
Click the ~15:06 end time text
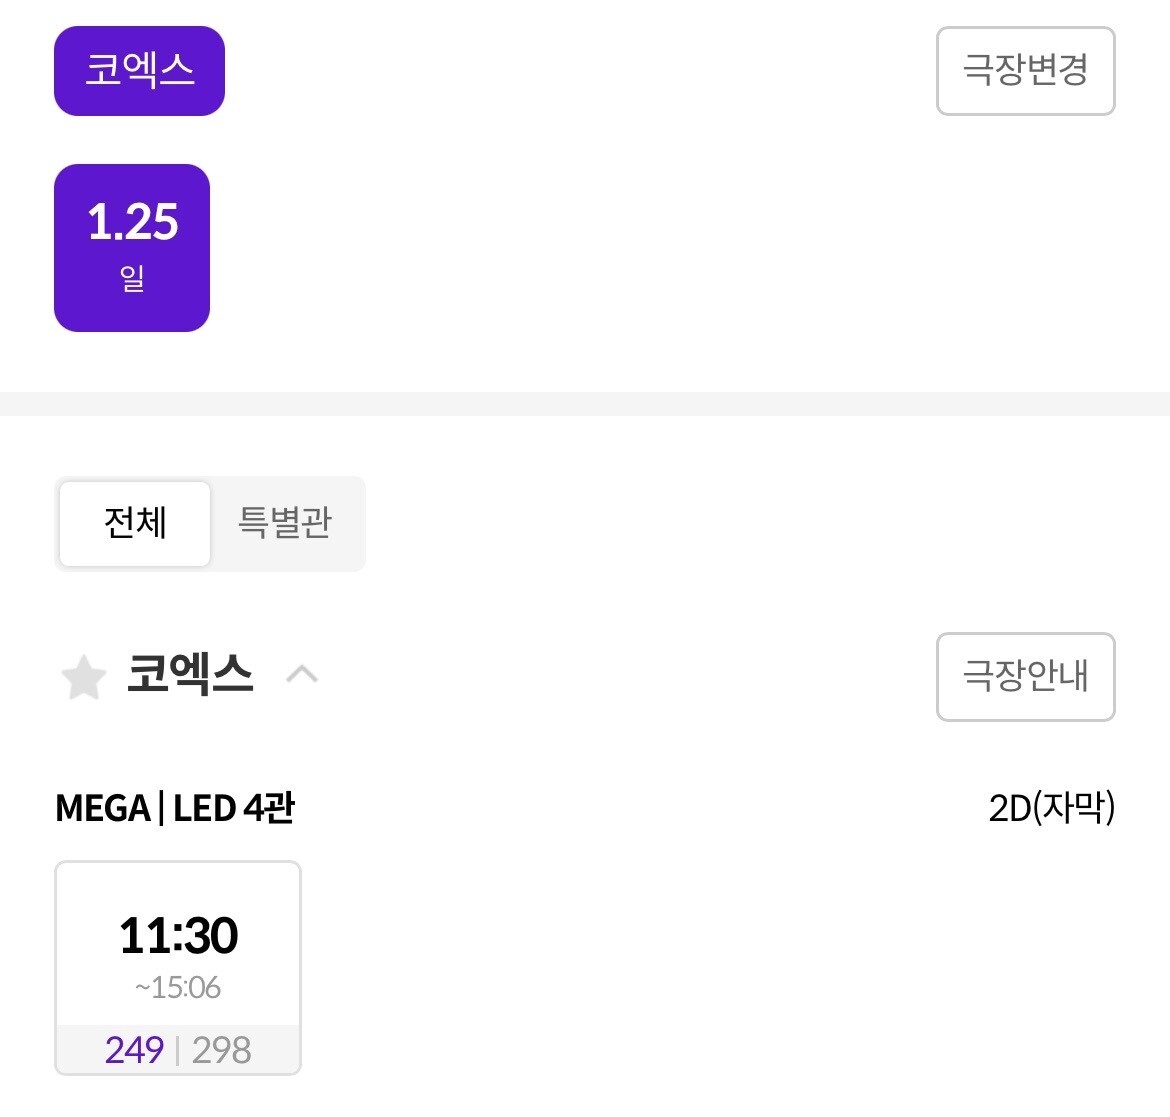(x=178, y=988)
